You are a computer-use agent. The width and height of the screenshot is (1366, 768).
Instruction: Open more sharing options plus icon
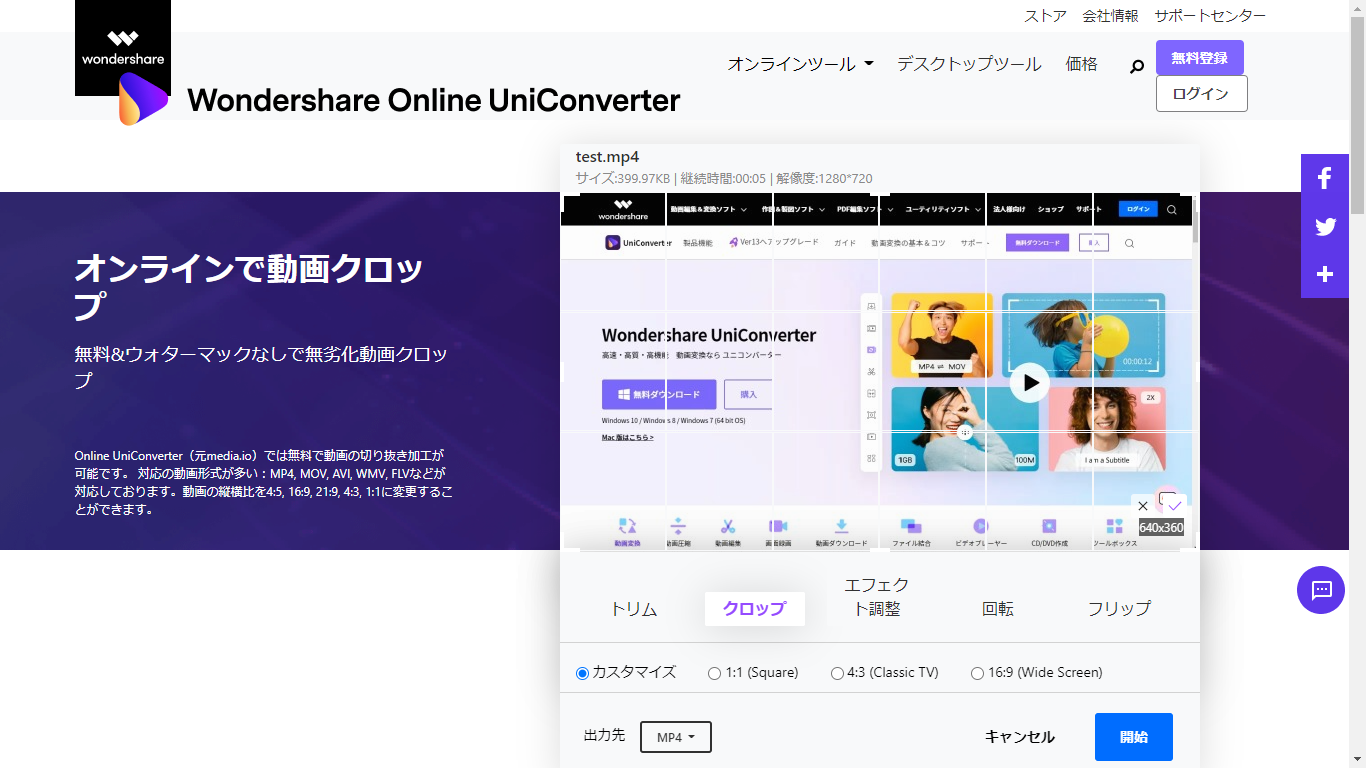[1325, 274]
